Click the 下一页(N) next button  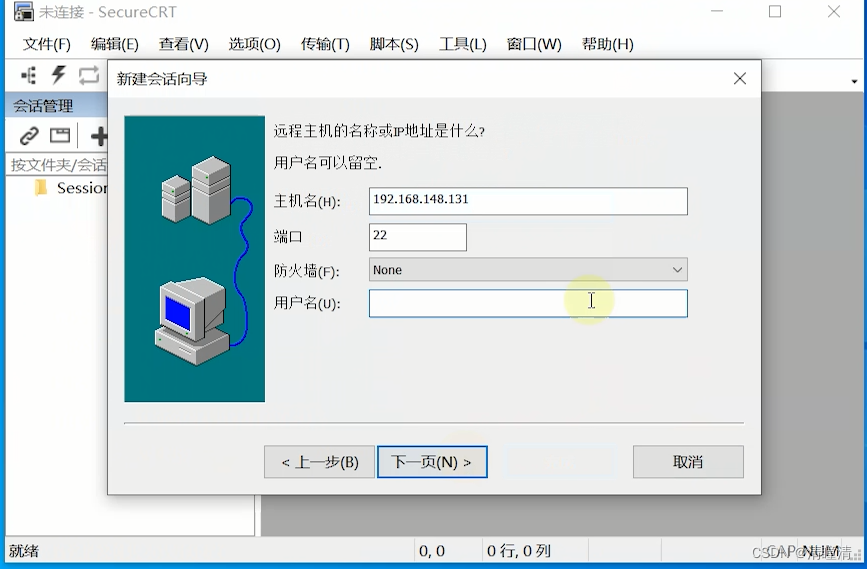[x=432, y=462]
